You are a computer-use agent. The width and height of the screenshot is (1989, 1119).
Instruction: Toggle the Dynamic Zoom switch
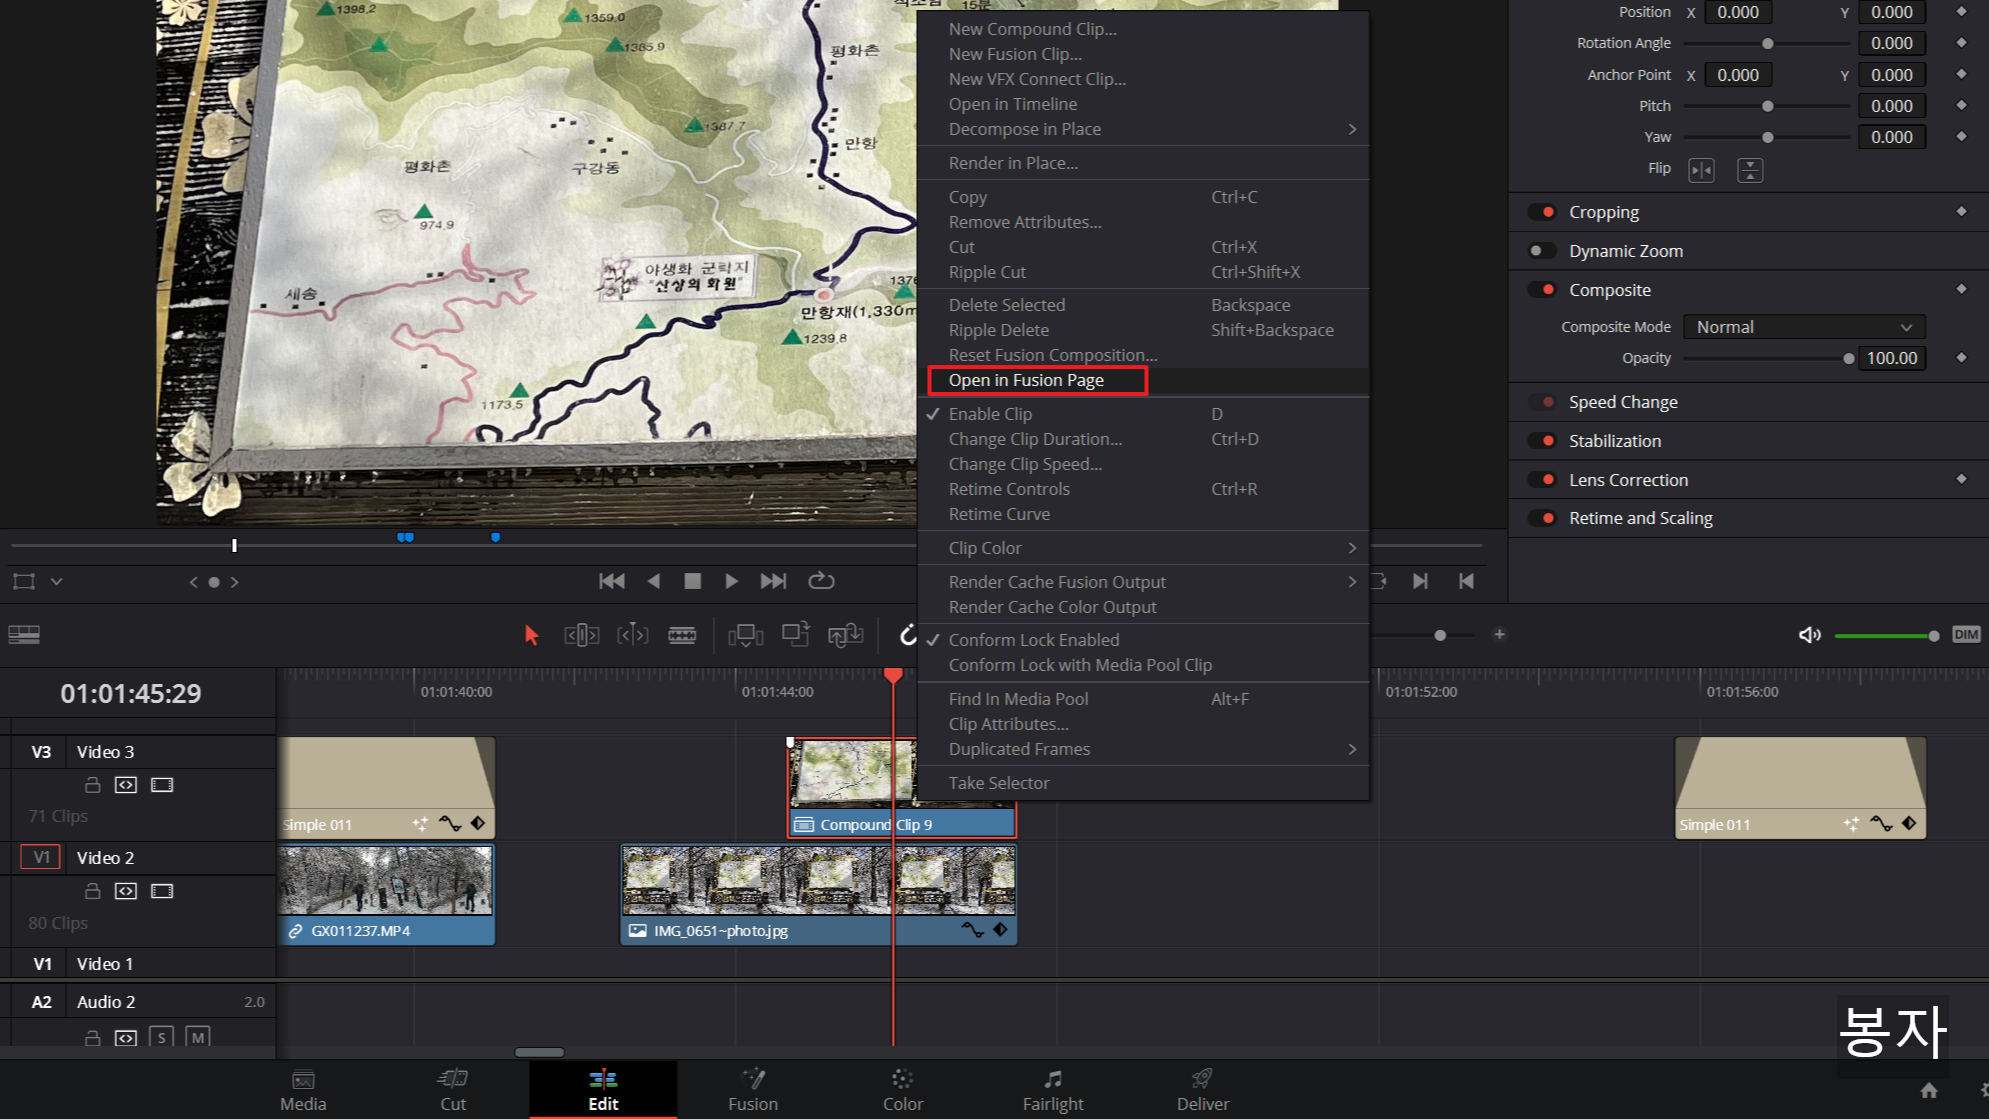(1542, 251)
